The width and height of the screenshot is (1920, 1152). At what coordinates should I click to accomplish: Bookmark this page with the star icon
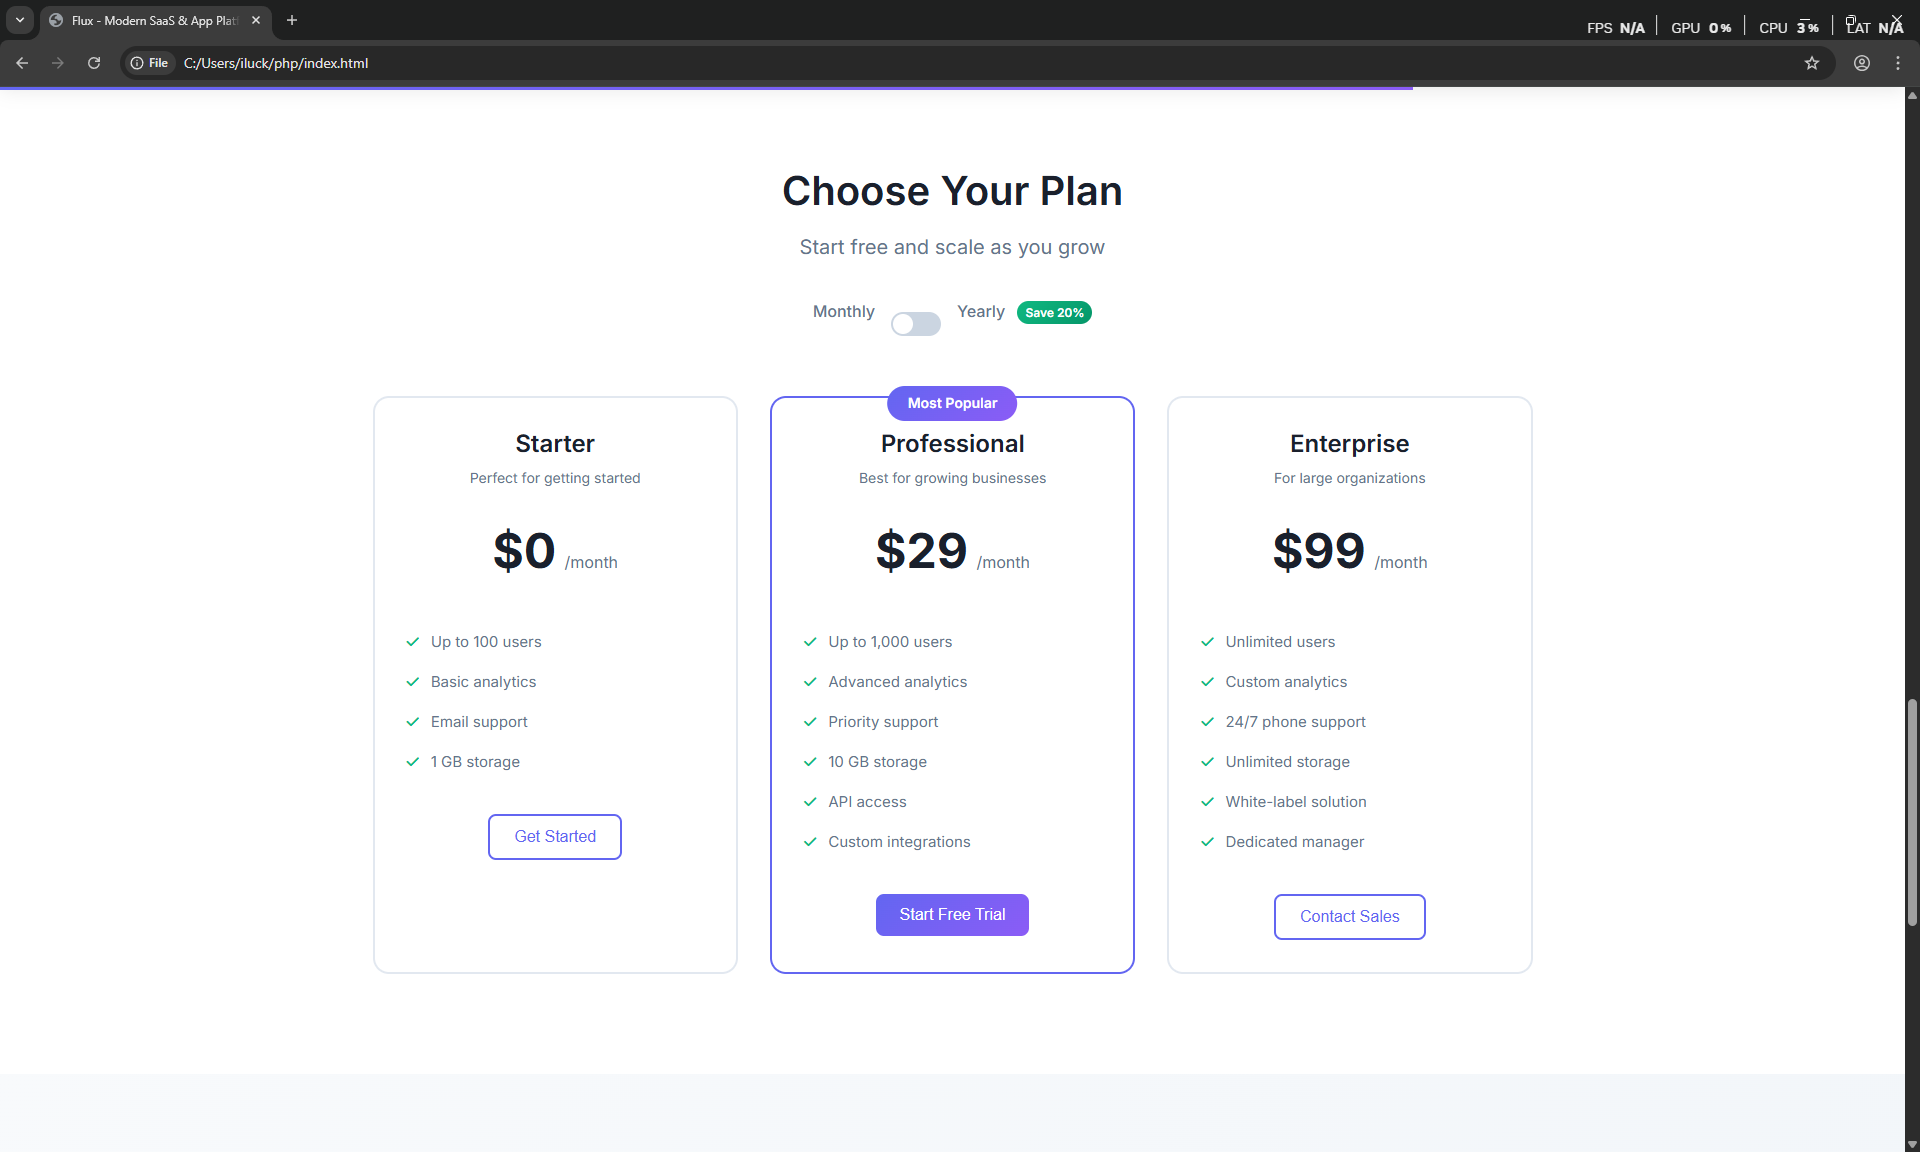pyautogui.click(x=1812, y=63)
